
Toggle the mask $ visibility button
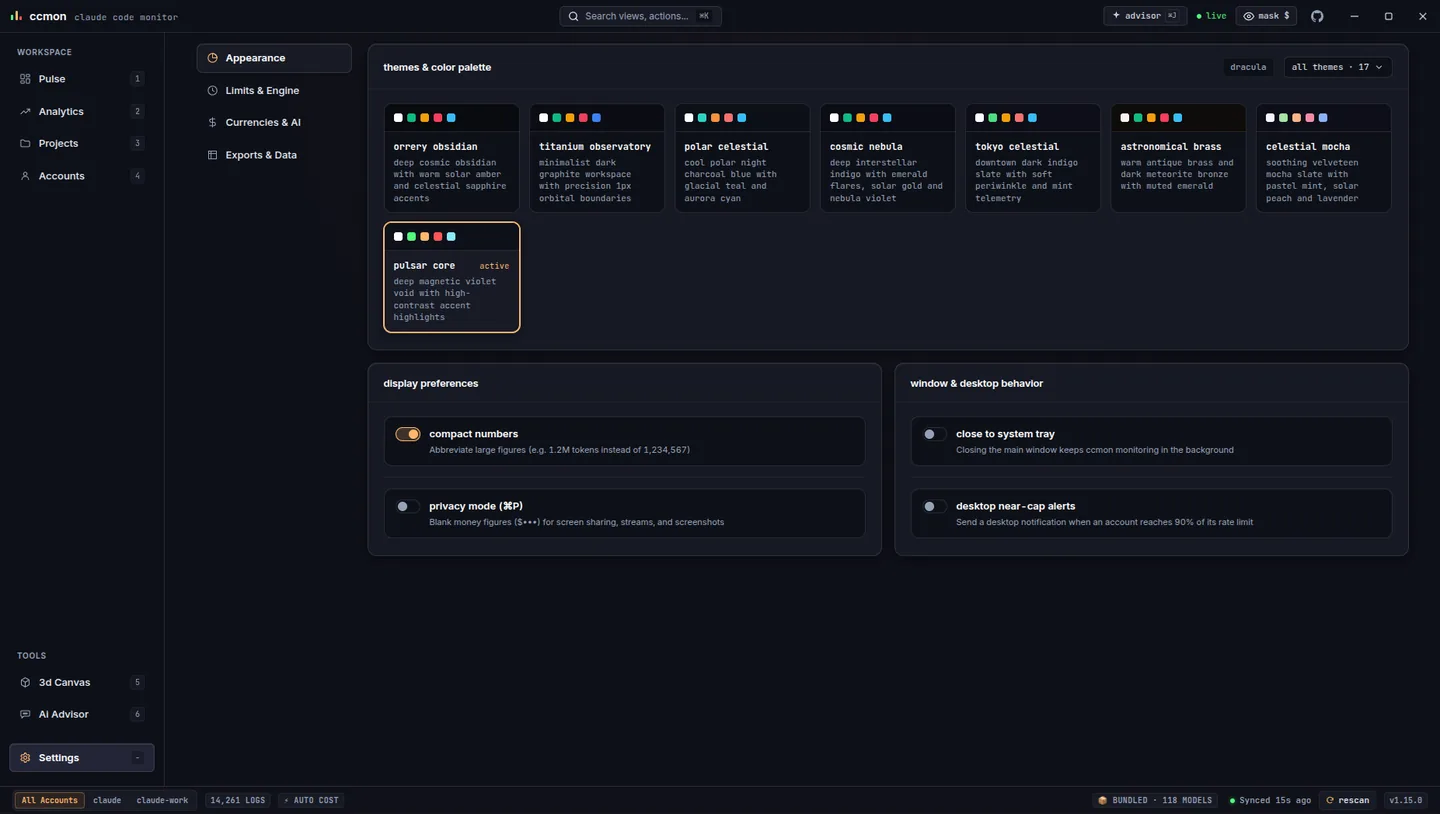[1266, 16]
